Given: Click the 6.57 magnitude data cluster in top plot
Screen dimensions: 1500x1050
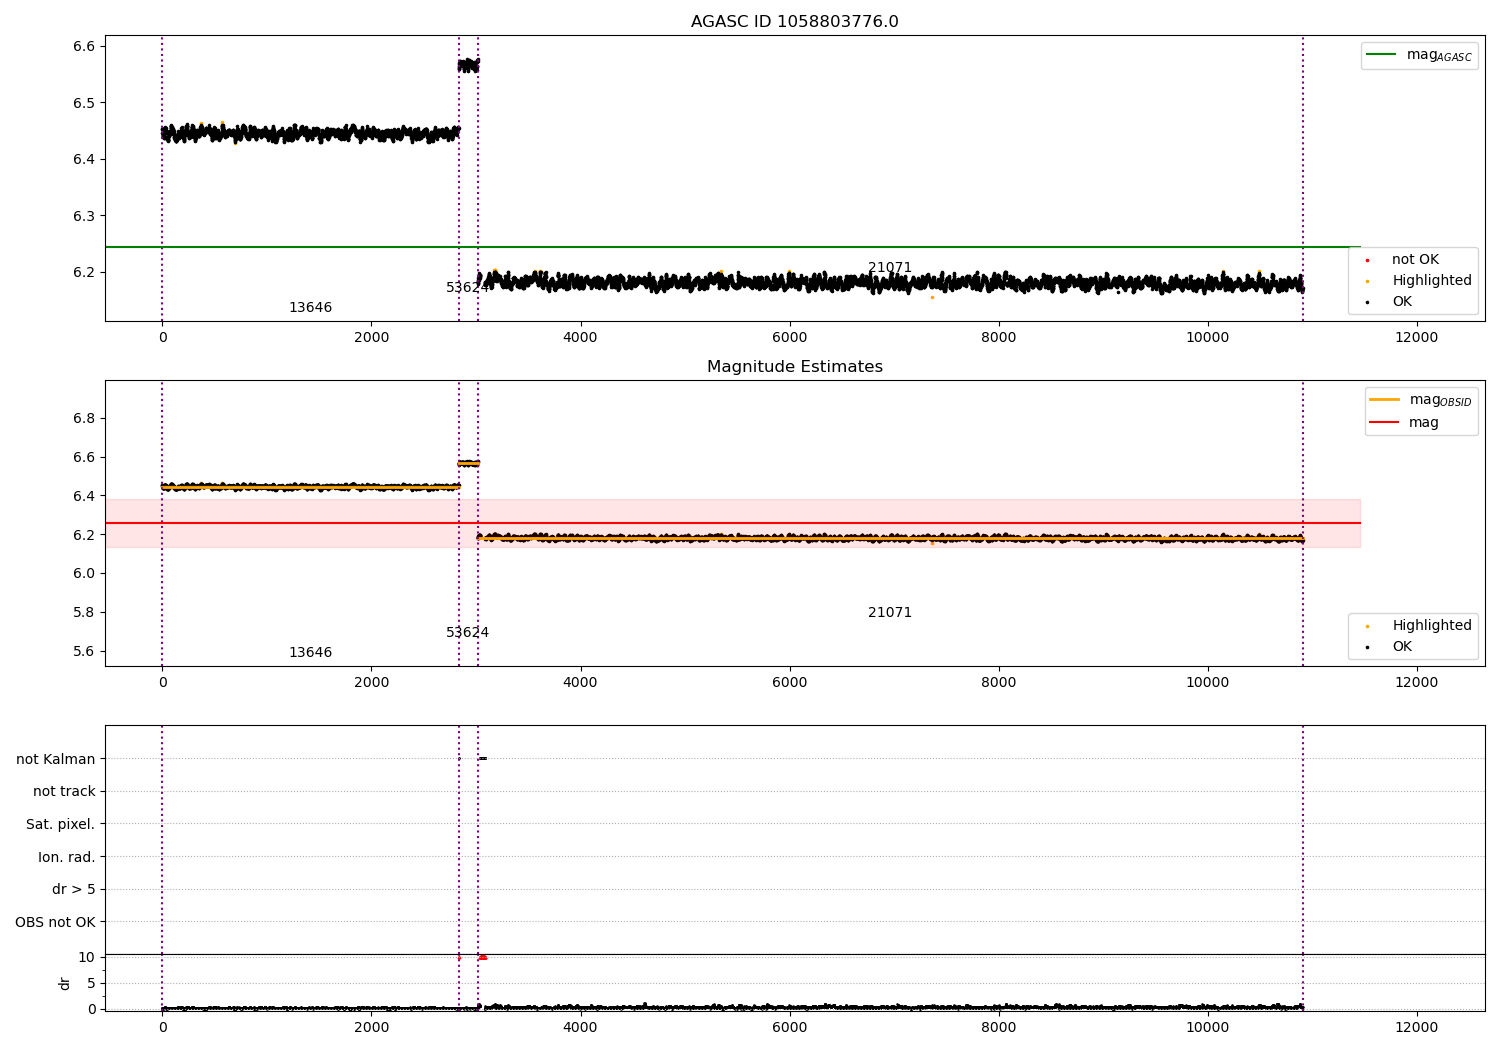Looking at the screenshot, I should coord(468,65).
